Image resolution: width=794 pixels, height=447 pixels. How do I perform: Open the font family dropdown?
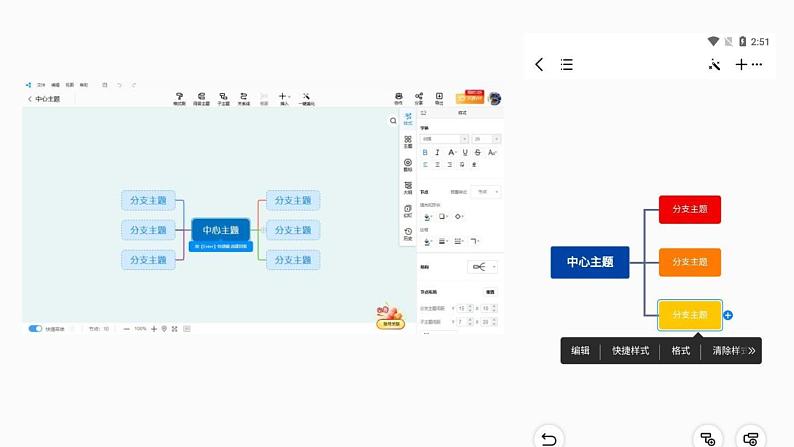point(444,139)
